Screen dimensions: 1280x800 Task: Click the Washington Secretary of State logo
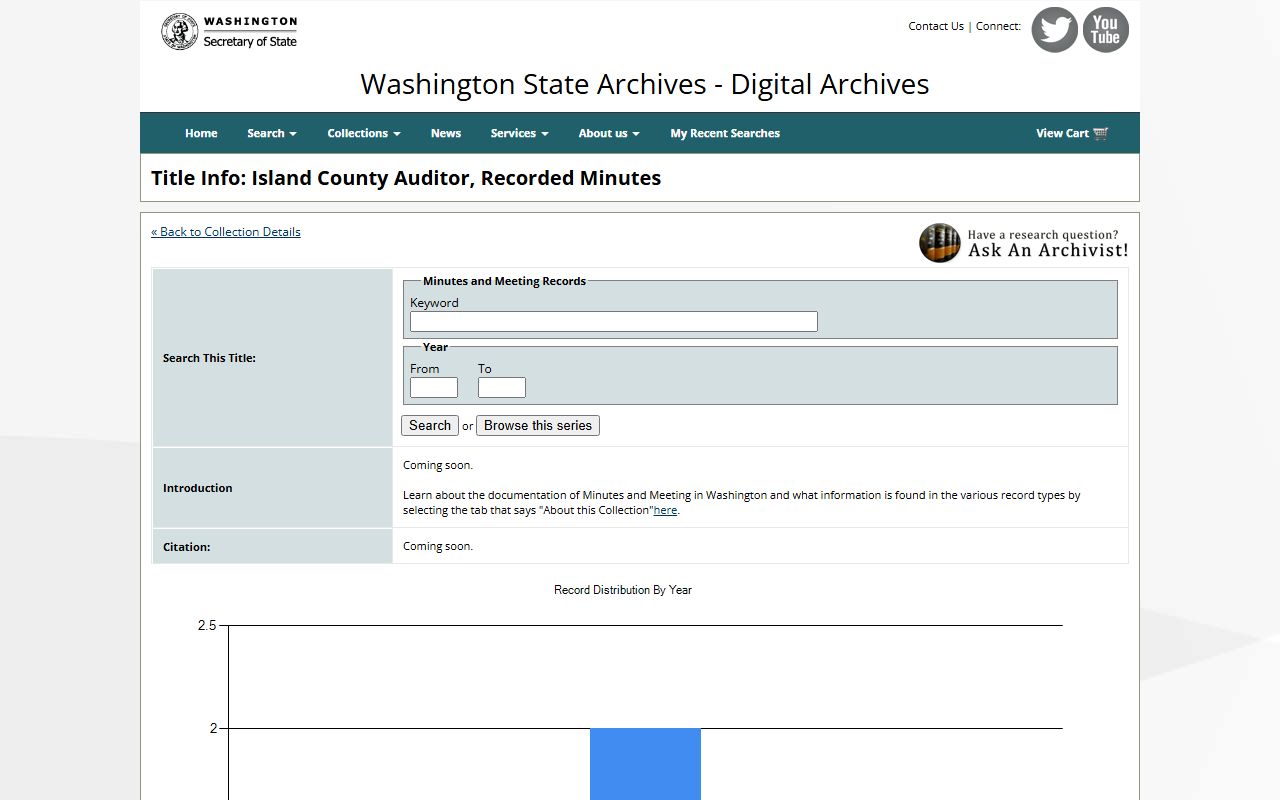pos(230,32)
